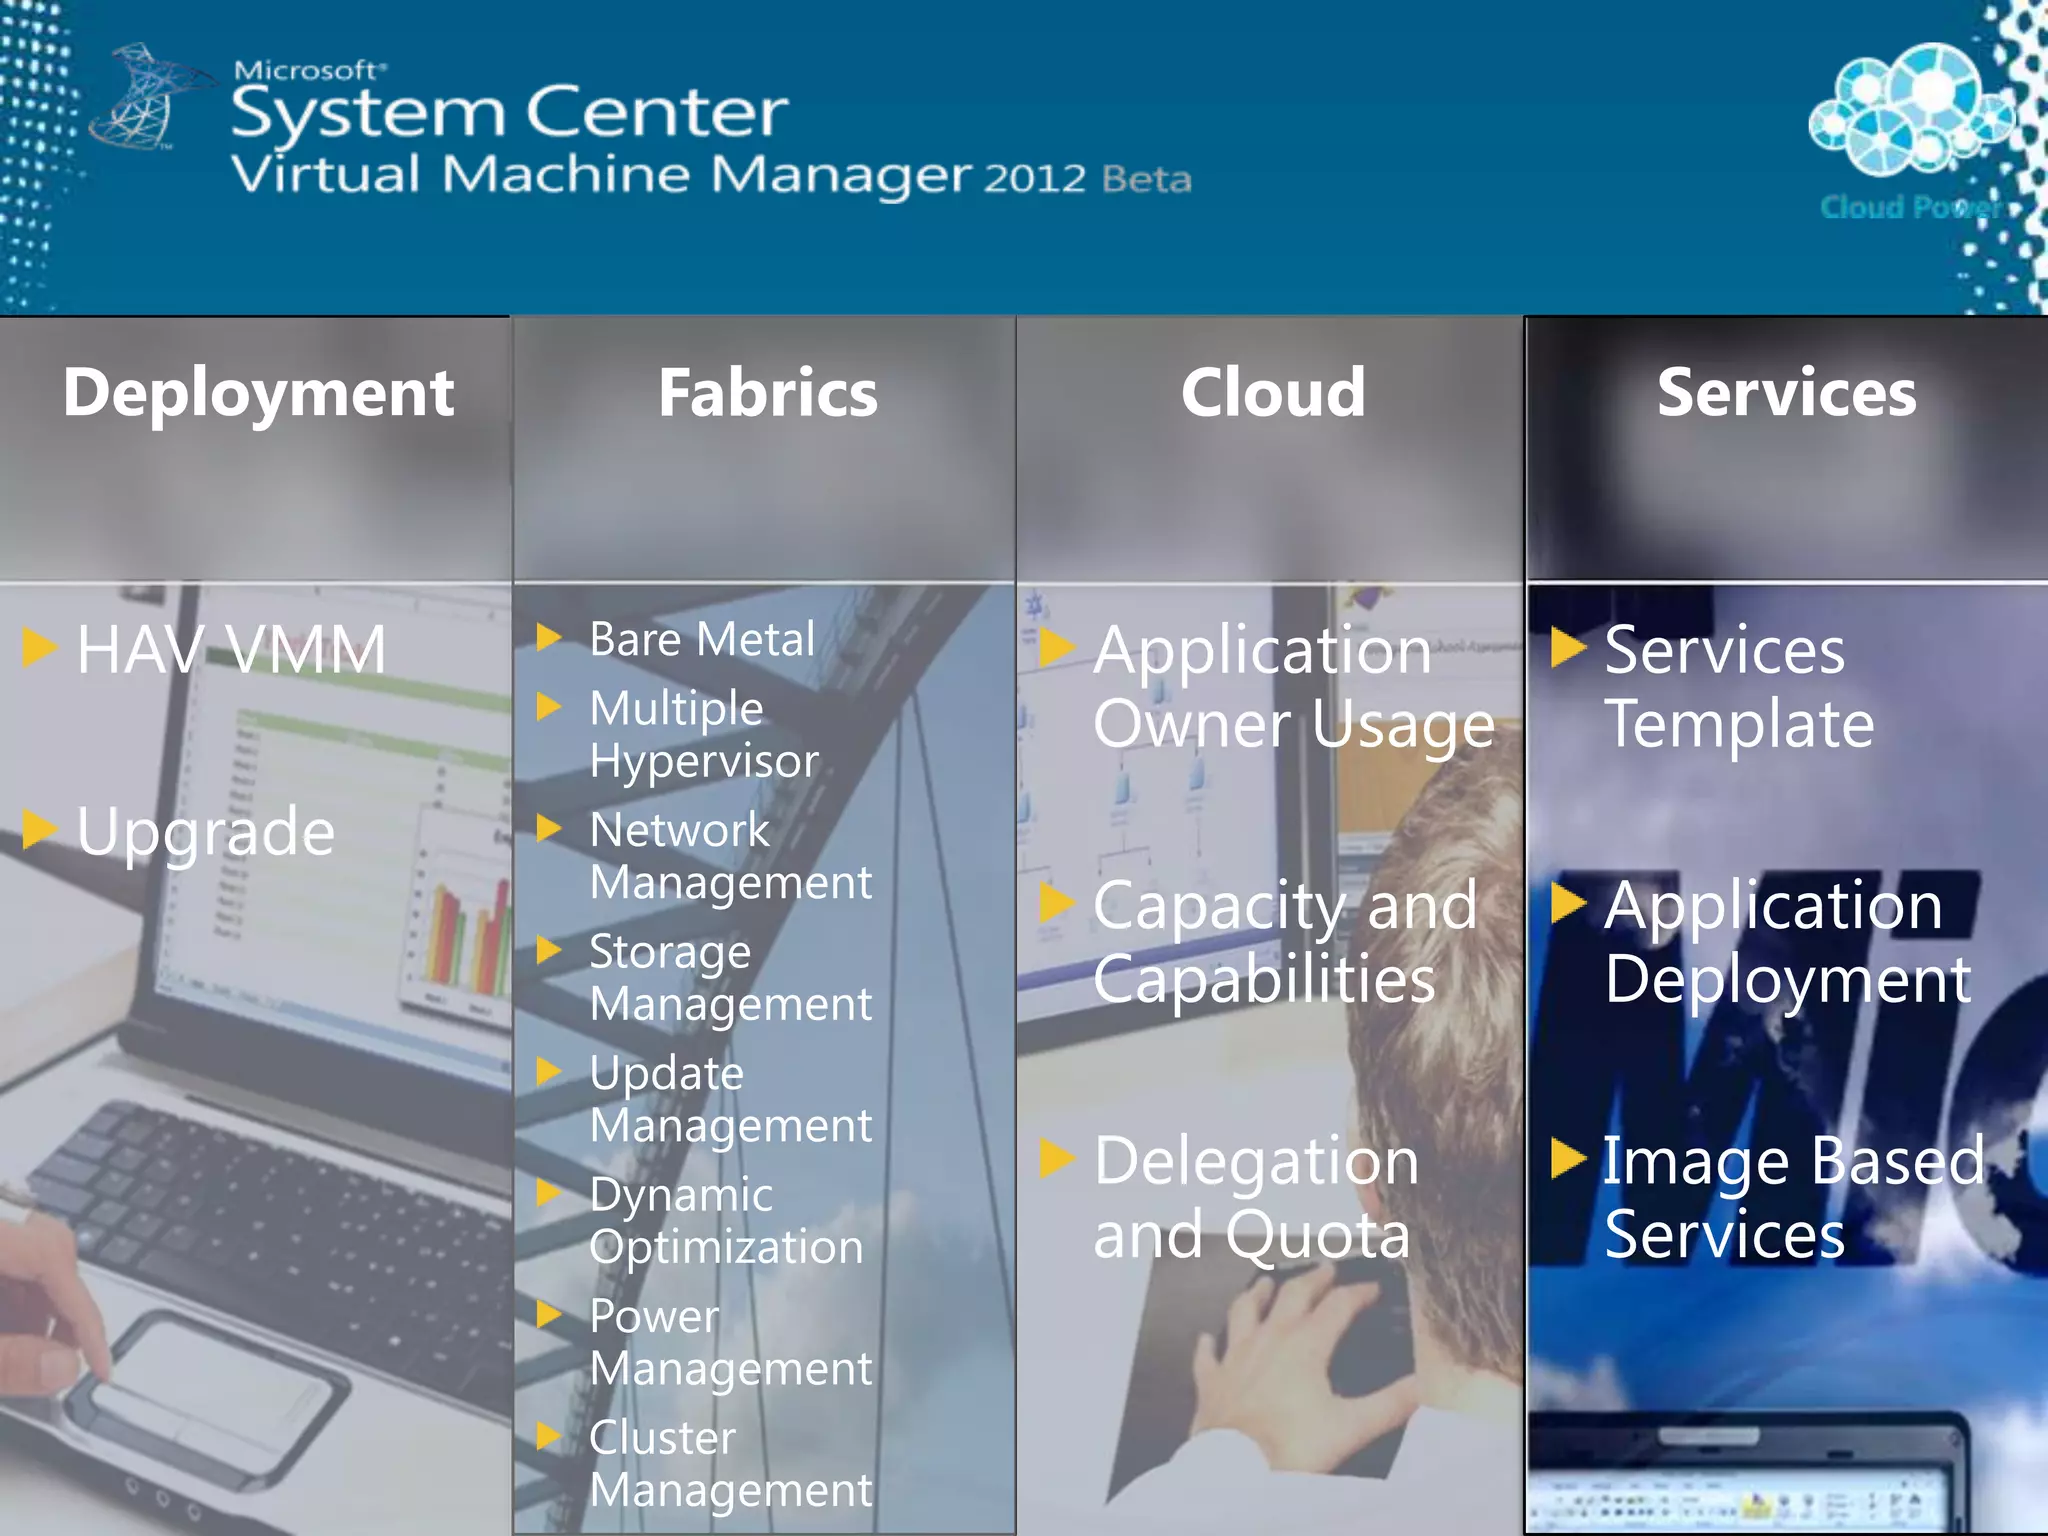Screen dimensions: 2048x1536
Task: Click the 'Upgrade' bullet text
Action: tap(206, 833)
